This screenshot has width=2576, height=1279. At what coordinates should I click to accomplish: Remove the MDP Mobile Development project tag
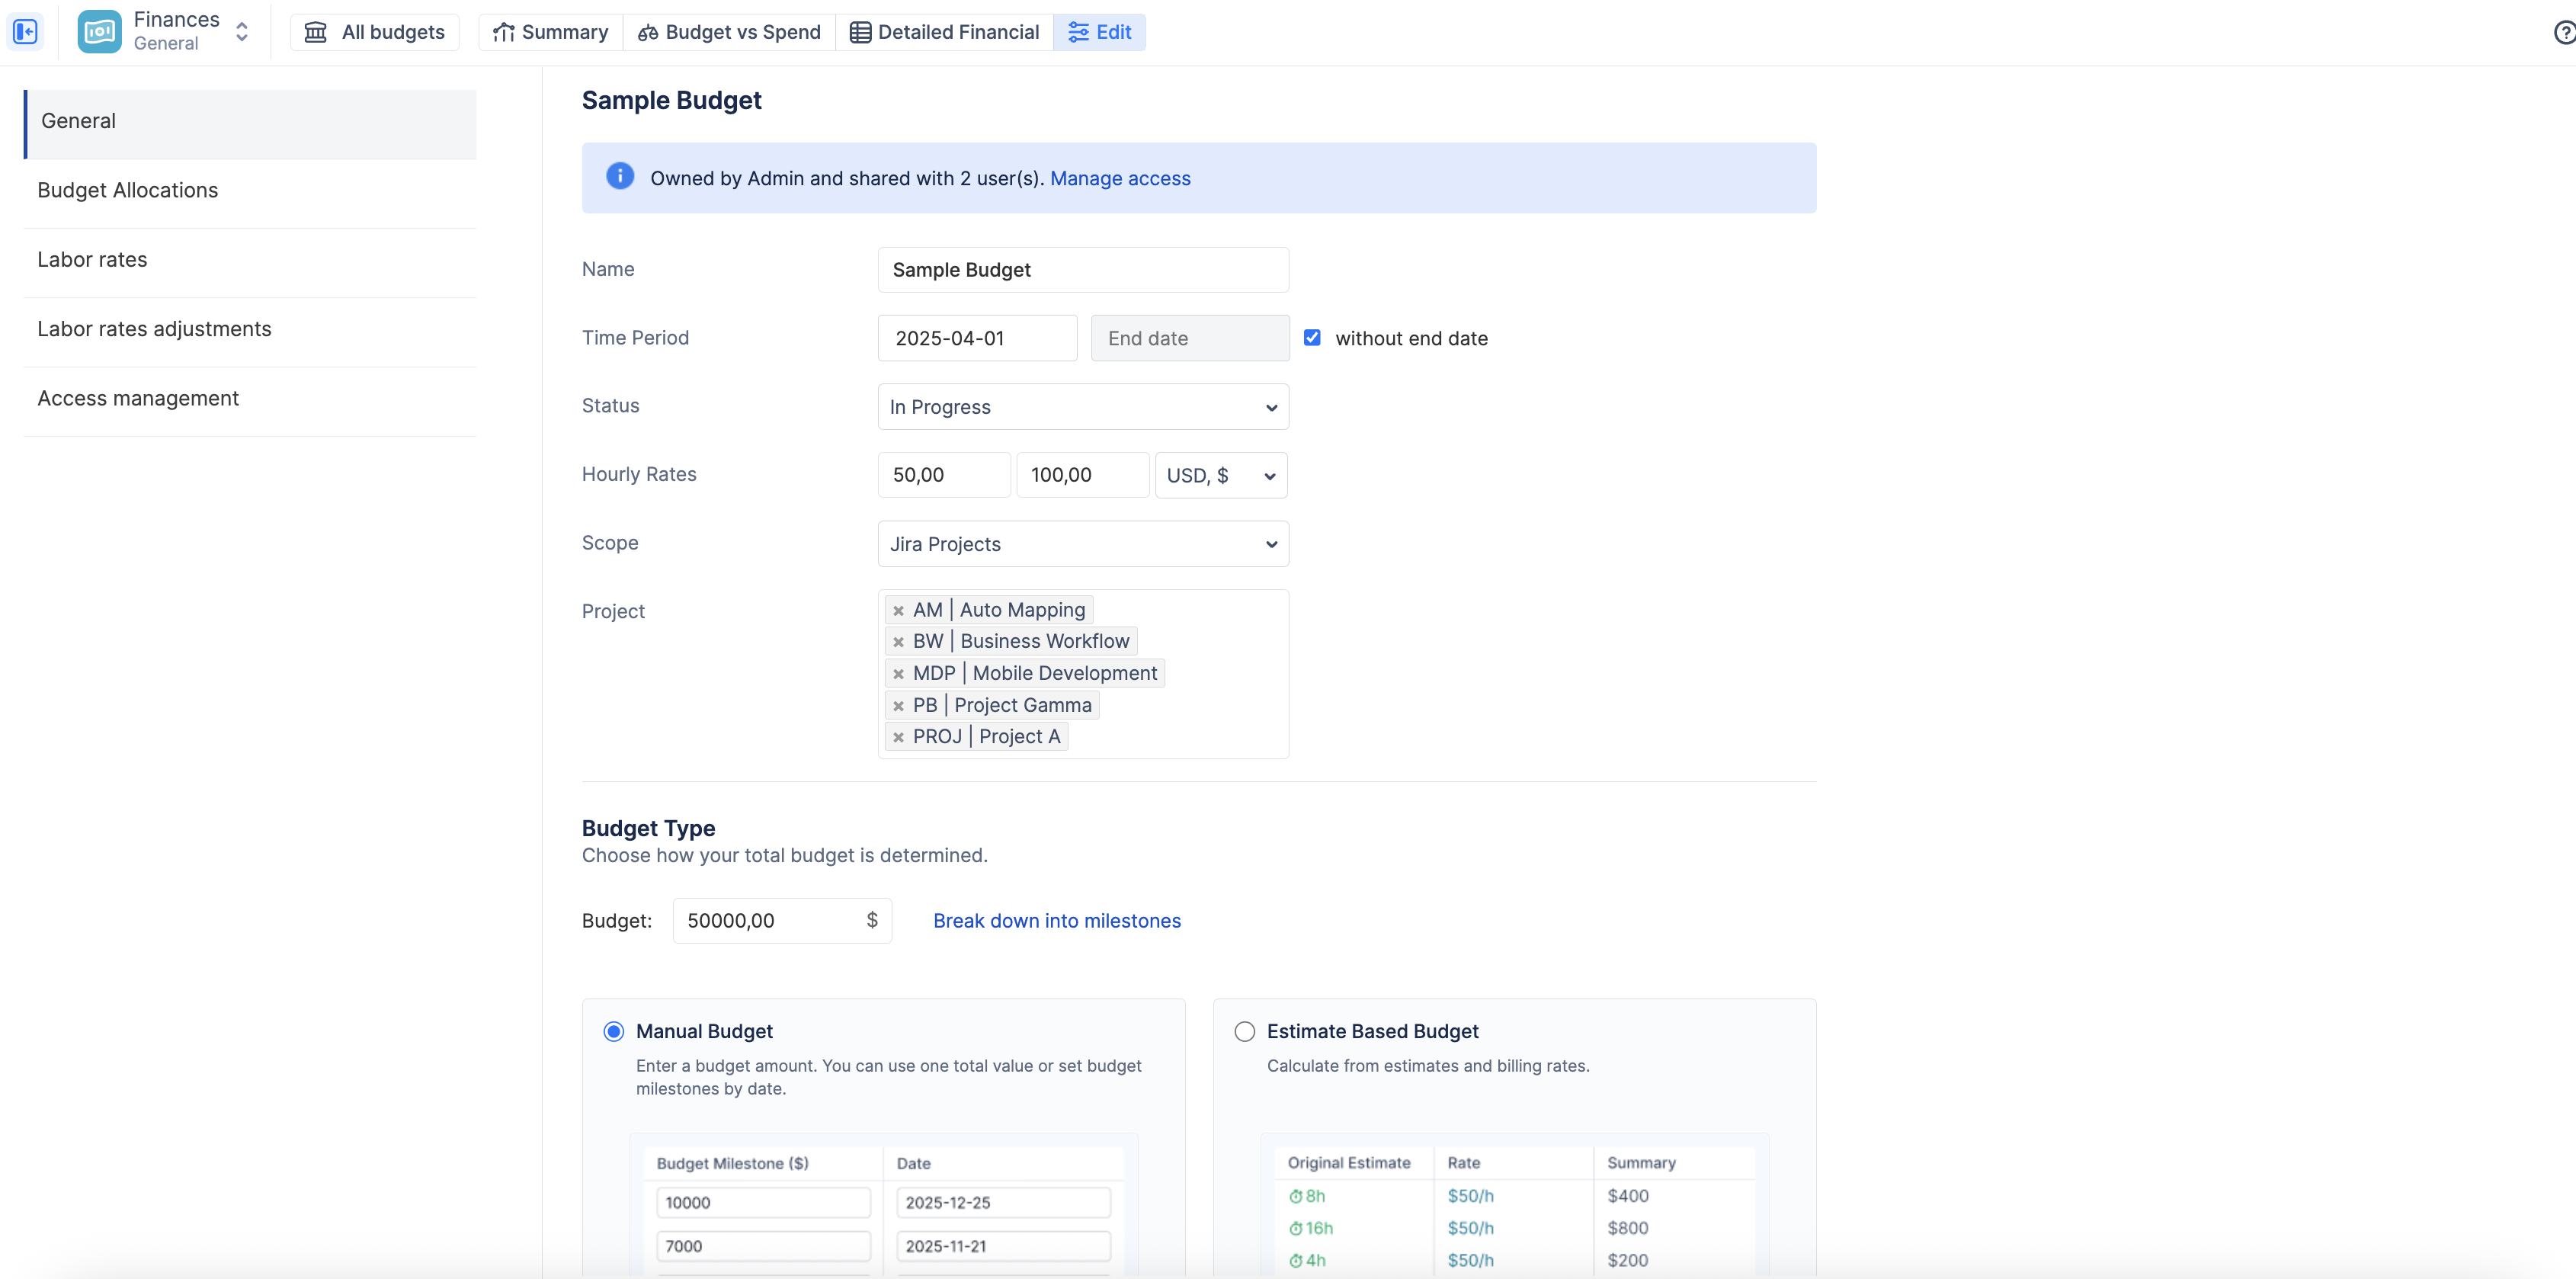898,674
